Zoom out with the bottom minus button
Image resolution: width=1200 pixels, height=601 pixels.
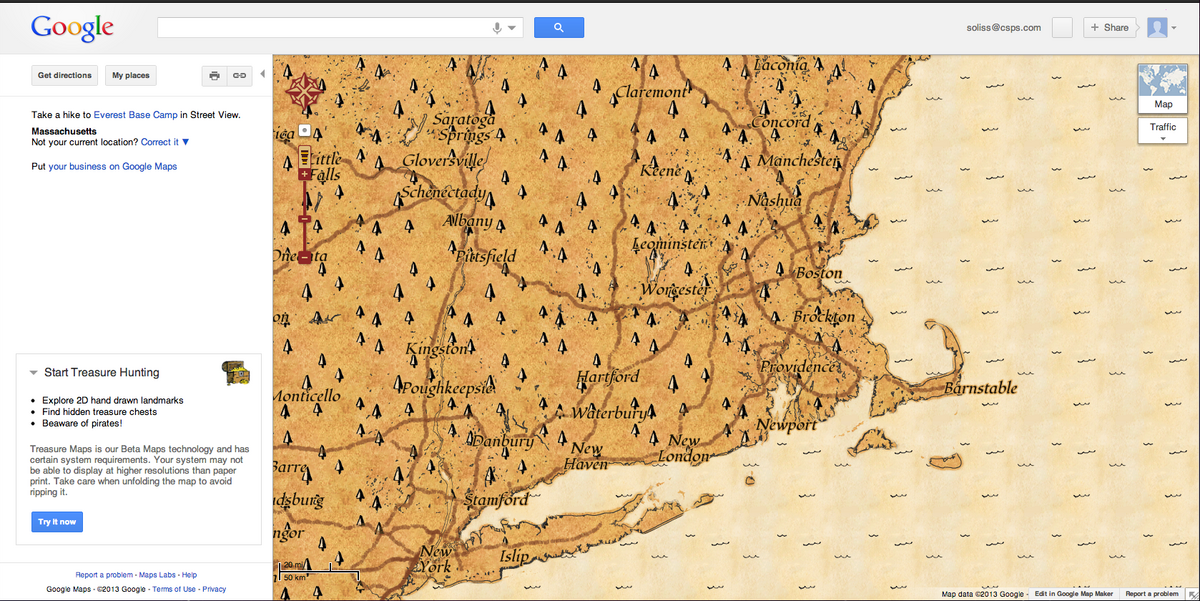click(305, 258)
